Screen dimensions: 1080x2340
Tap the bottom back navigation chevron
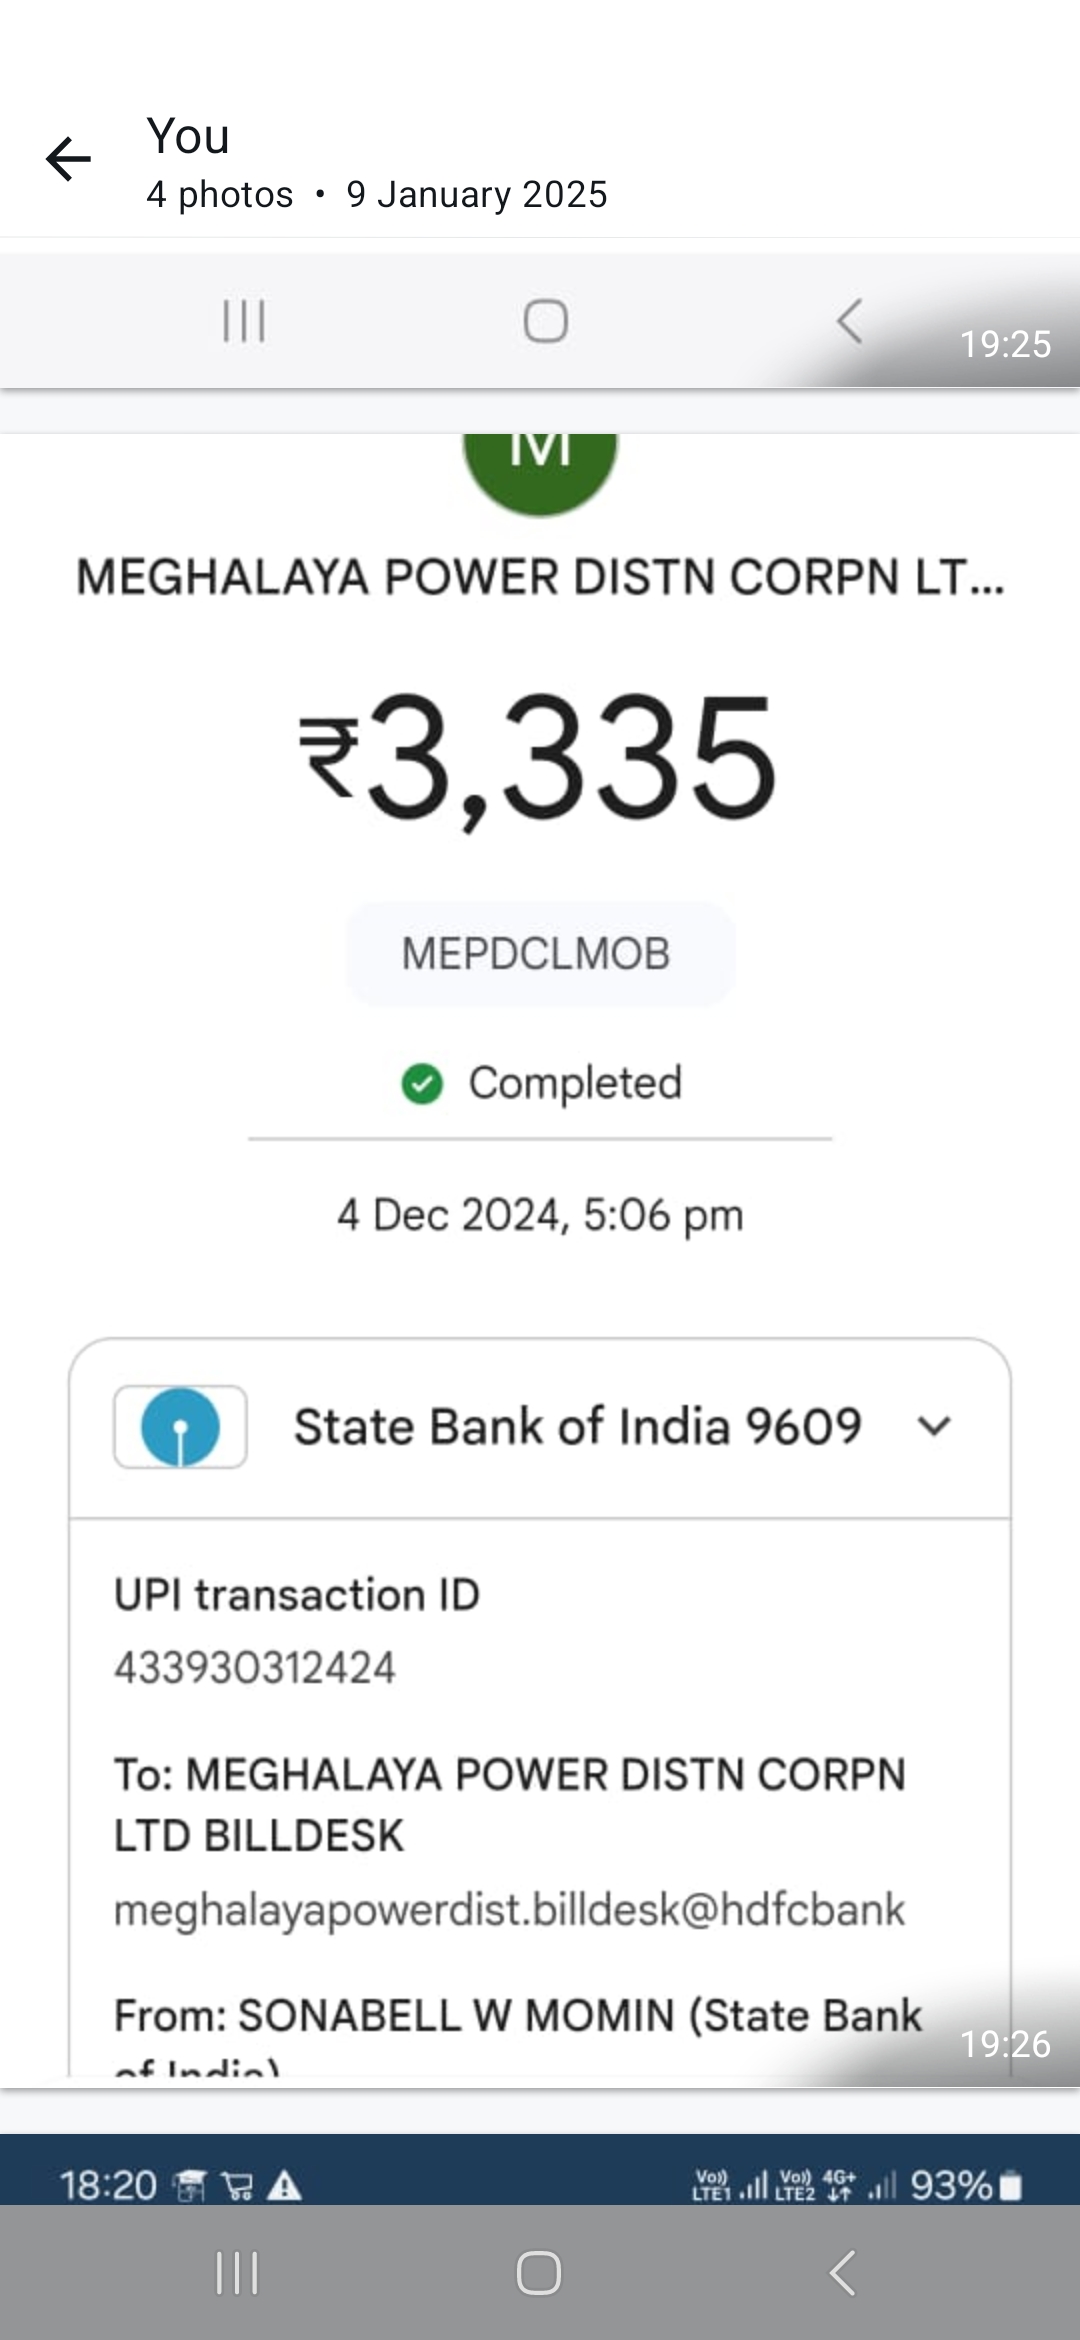(x=843, y=2273)
